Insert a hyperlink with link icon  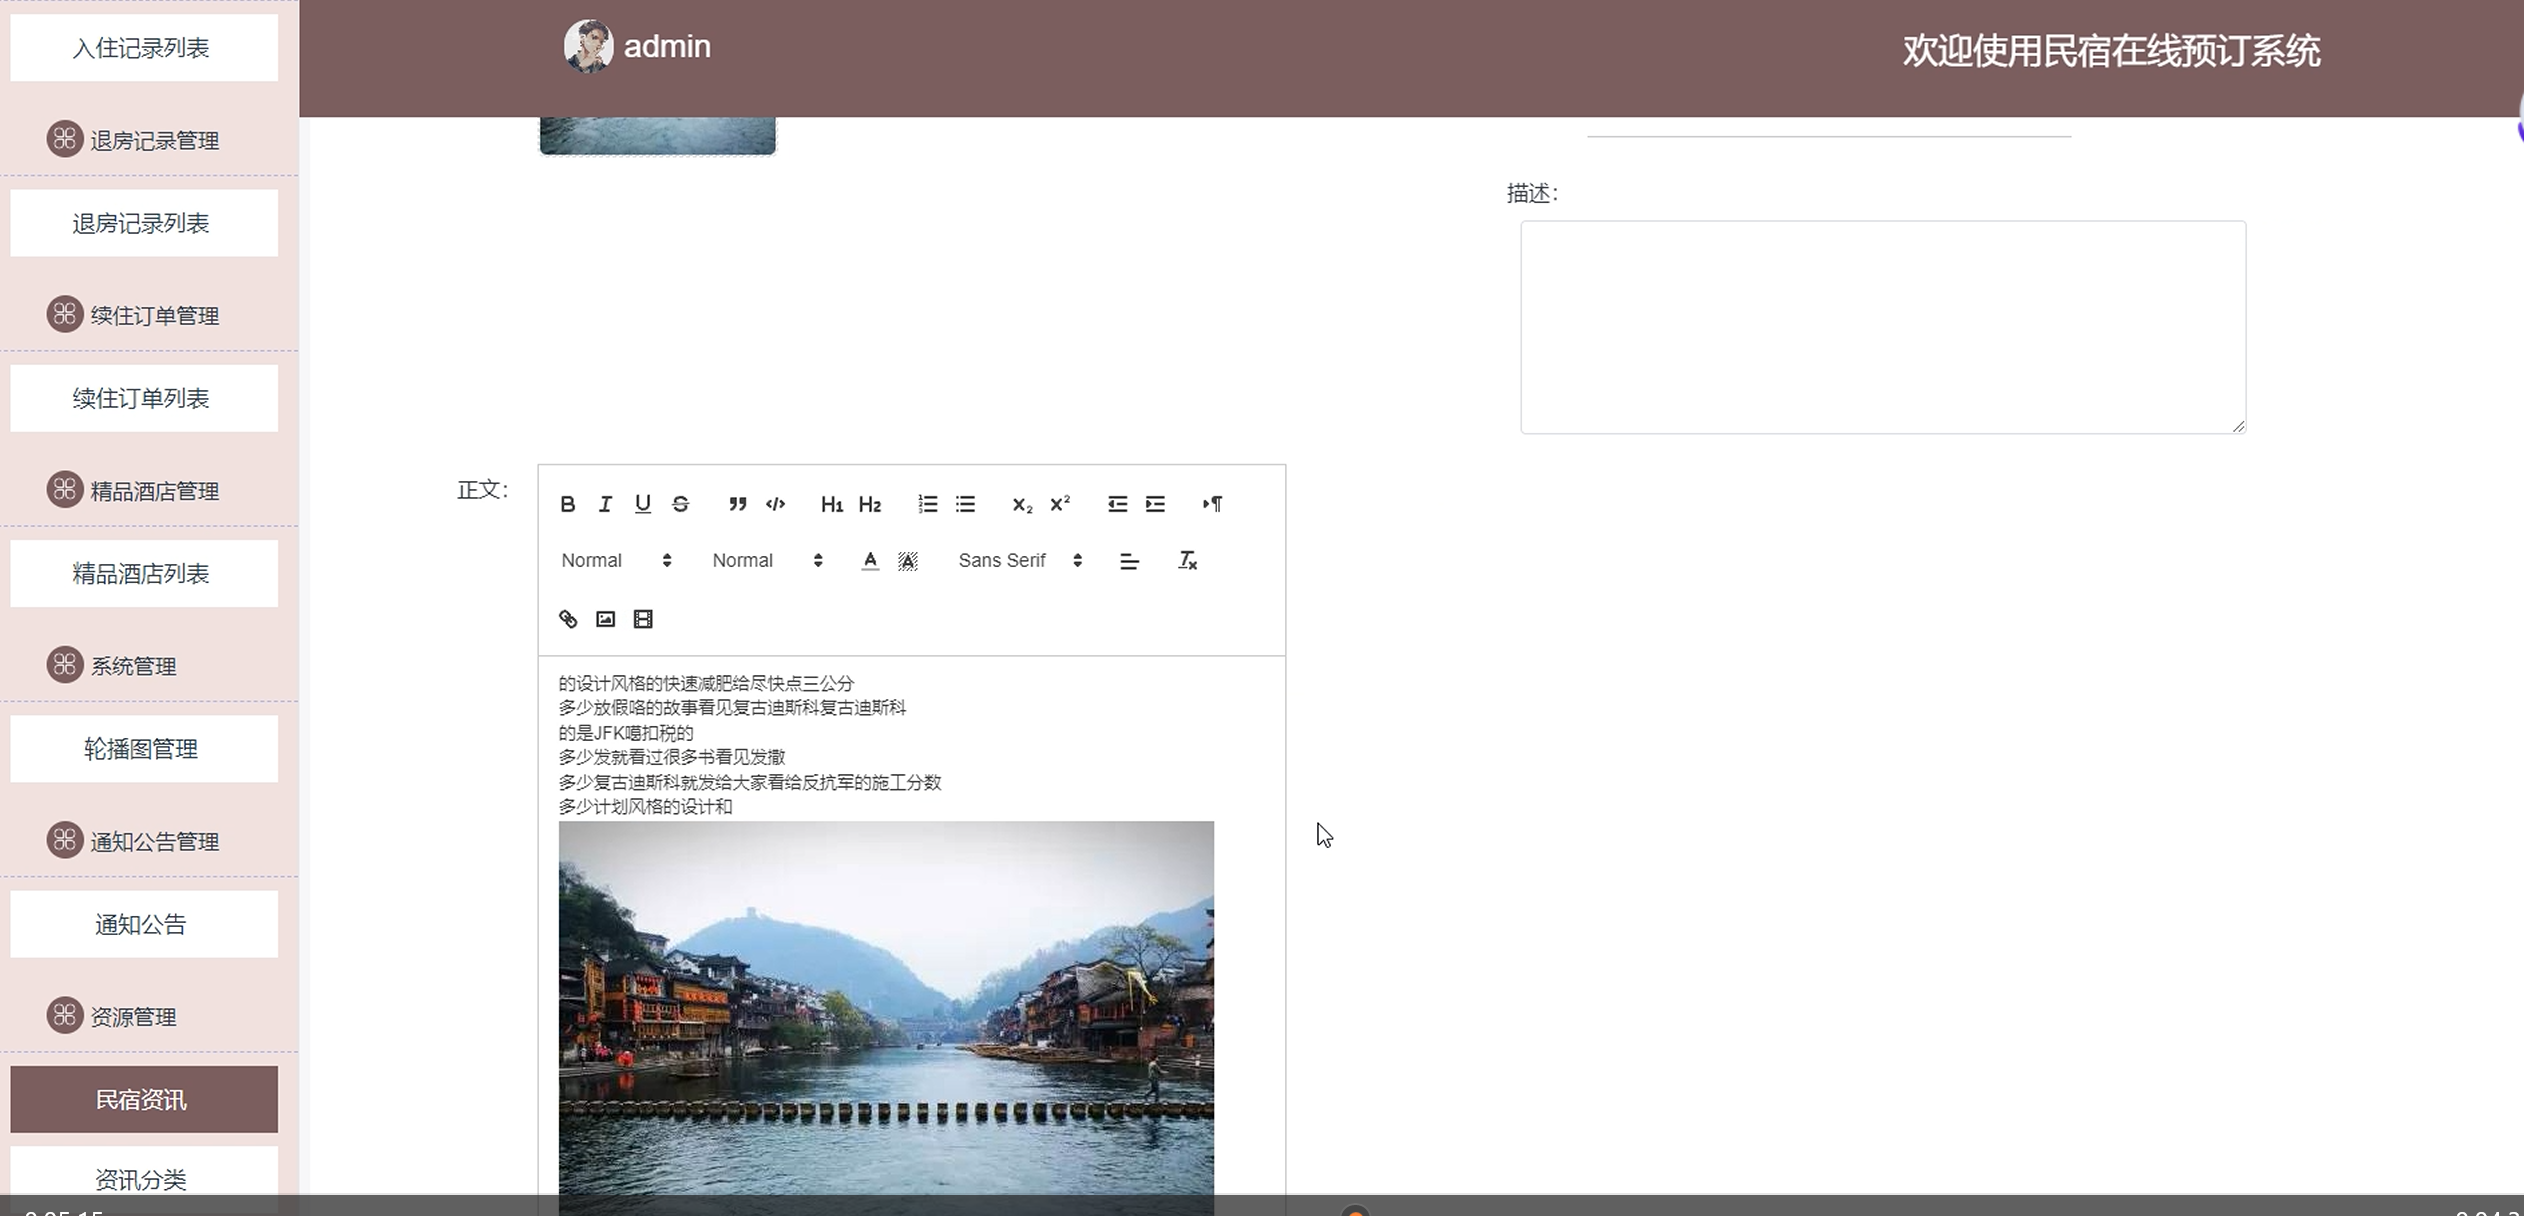[568, 619]
